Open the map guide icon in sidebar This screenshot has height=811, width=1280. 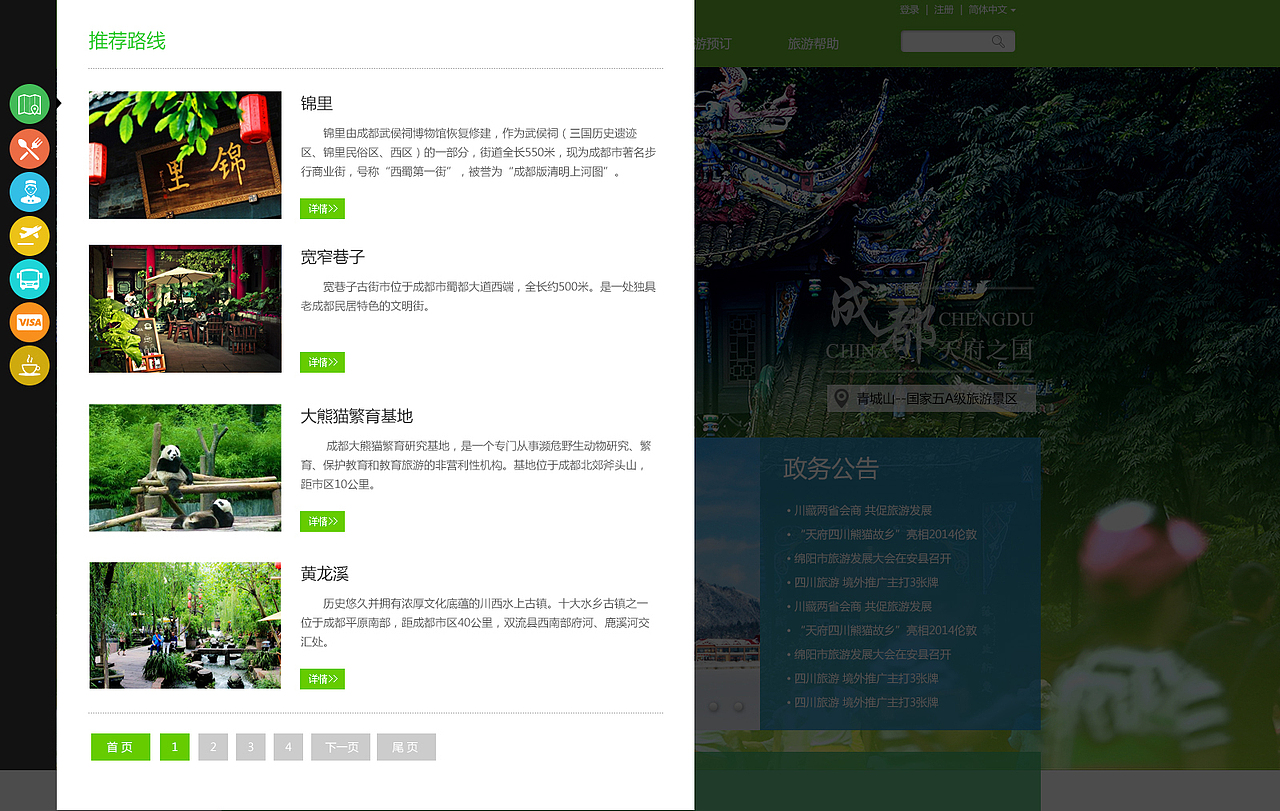click(x=29, y=103)
